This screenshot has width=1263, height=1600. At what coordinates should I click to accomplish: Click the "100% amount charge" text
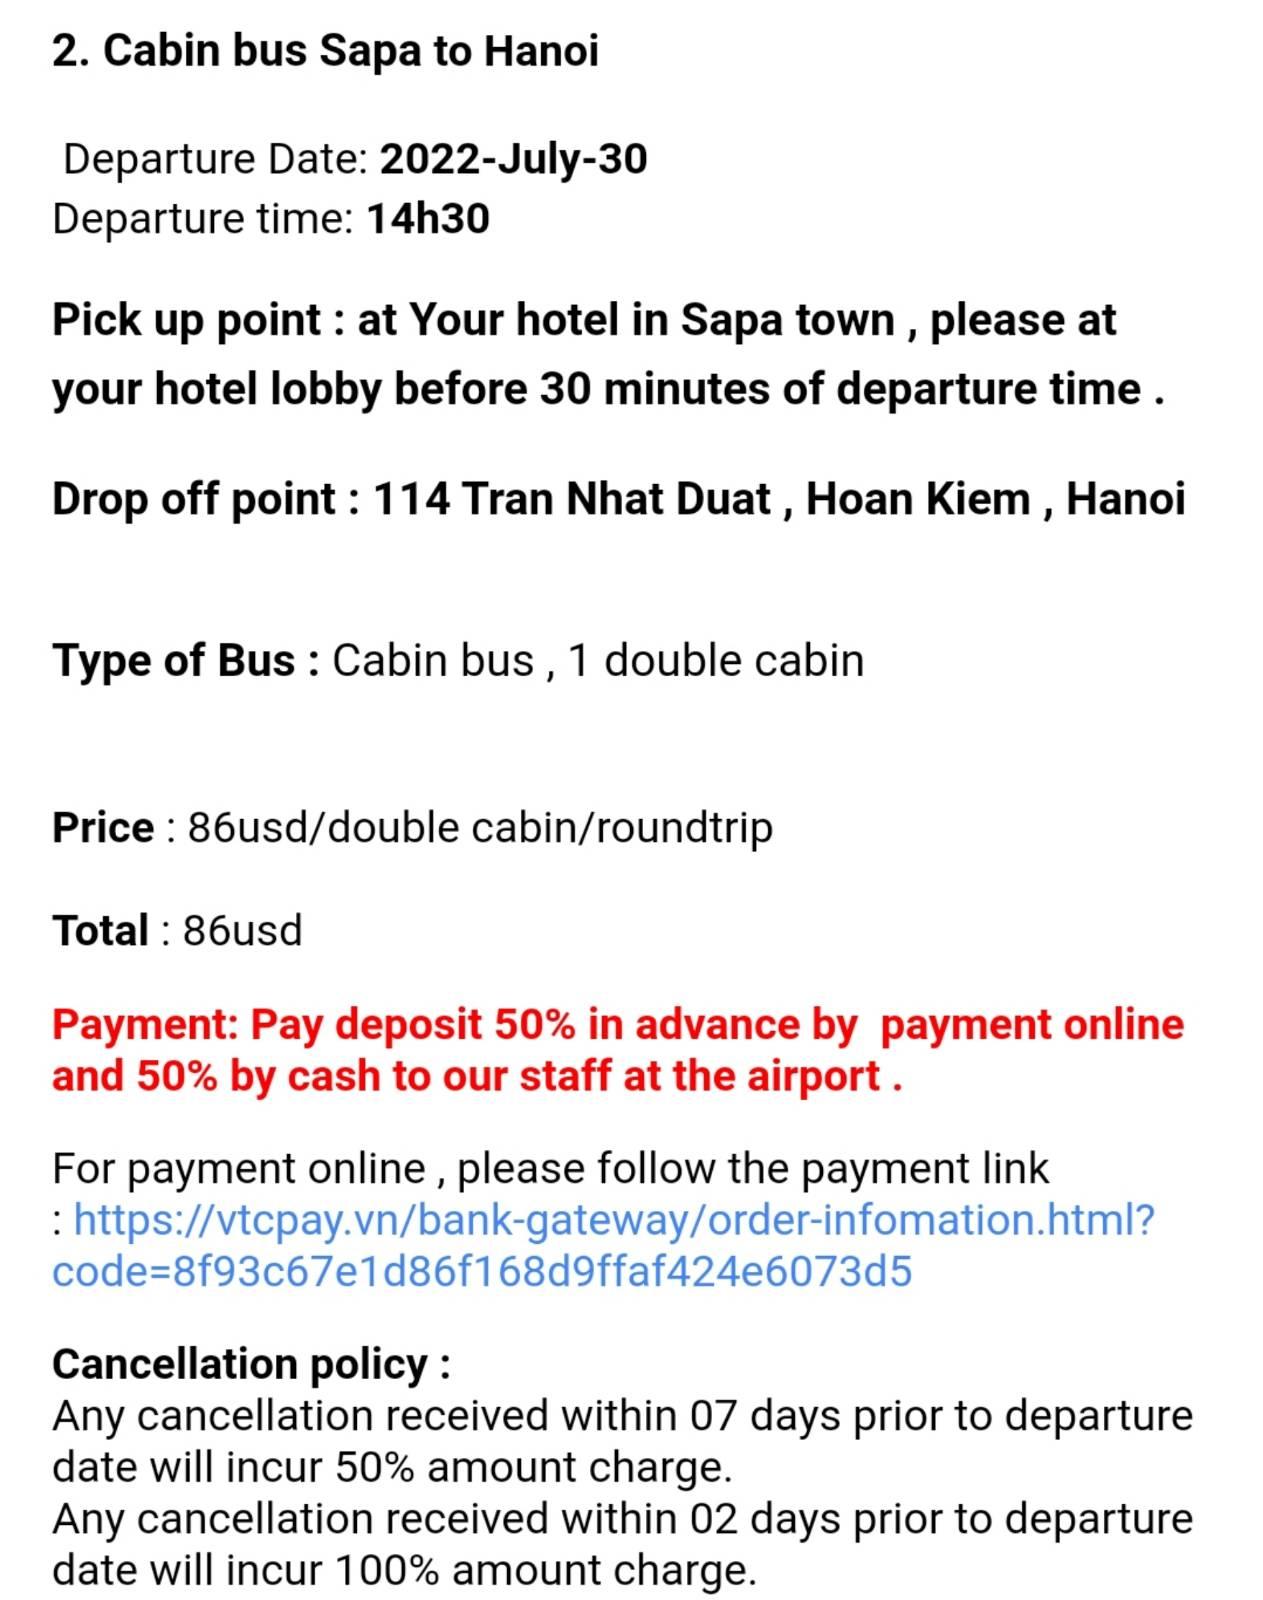click(x=545, y=1570)
